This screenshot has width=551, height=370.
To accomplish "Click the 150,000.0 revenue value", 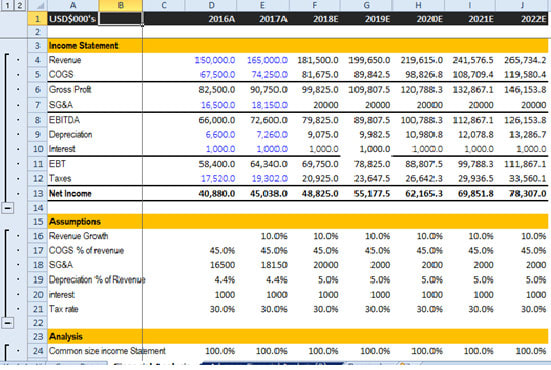I will point(215,60).
